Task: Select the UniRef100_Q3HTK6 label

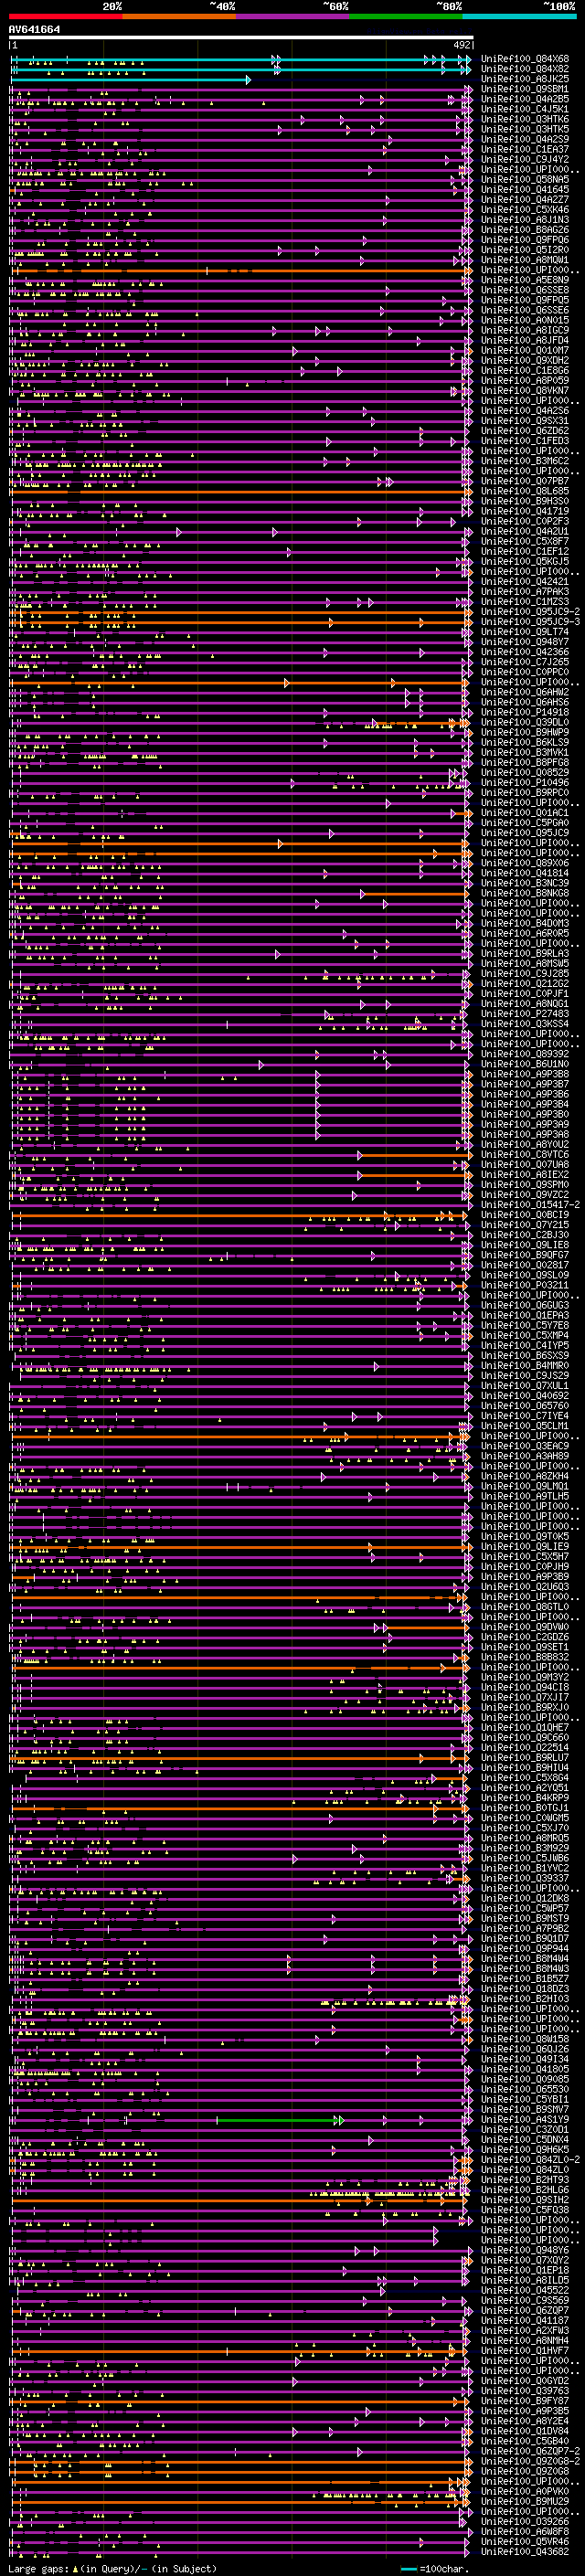Action: coord(525,119)
